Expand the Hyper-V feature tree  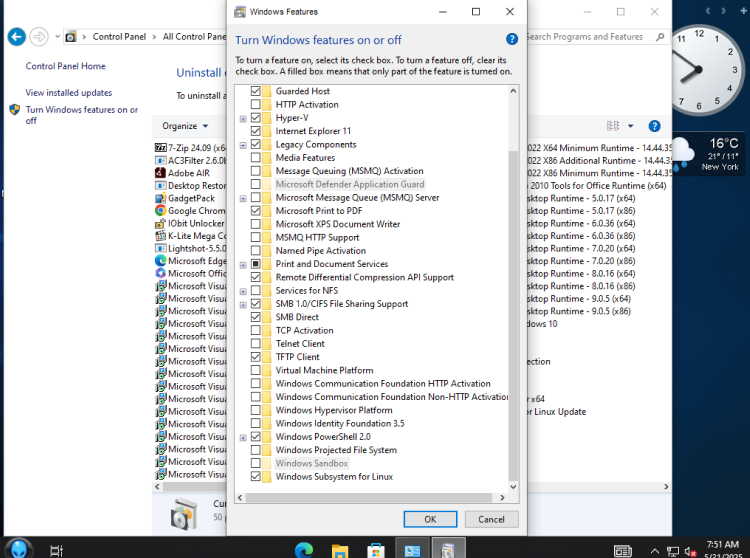pos(243,119)
